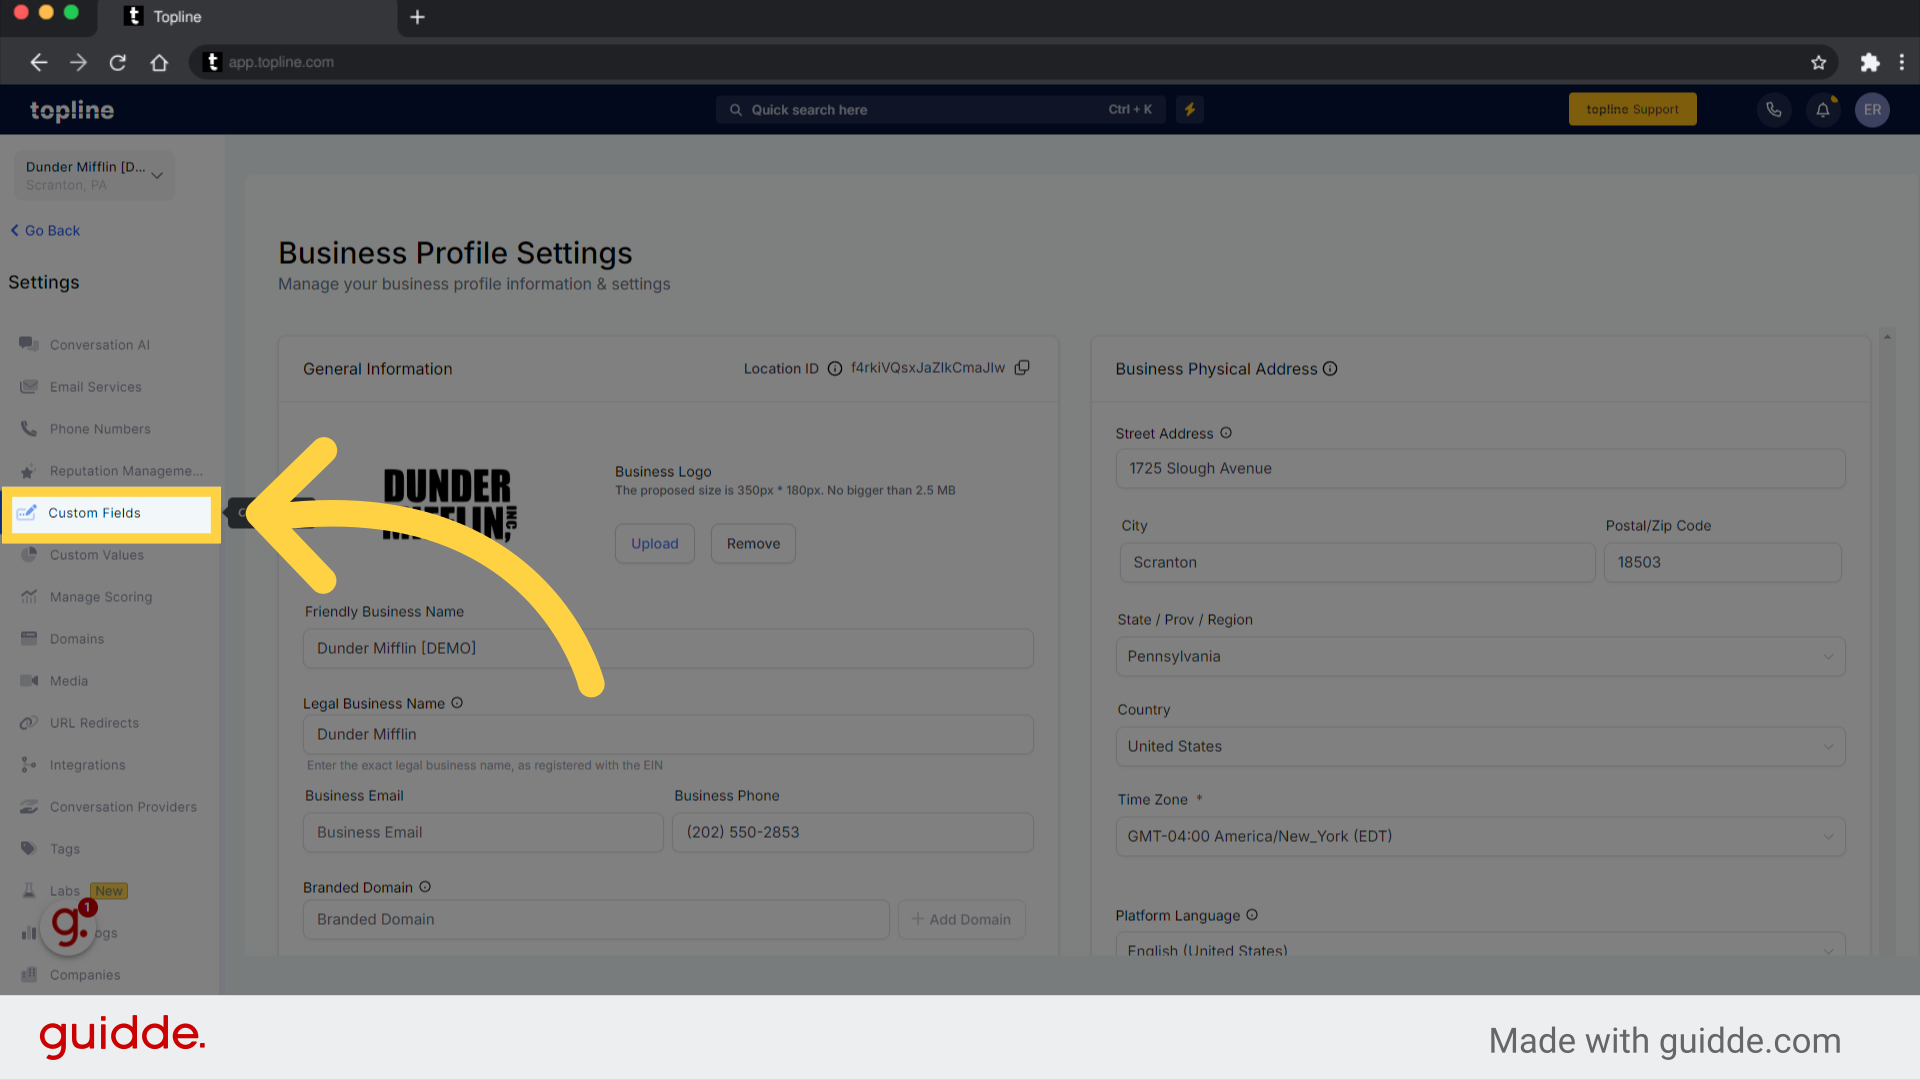This screenshot has height=1080, width=1920.
Task: Open Companies settings
Action: pos(85,975)
